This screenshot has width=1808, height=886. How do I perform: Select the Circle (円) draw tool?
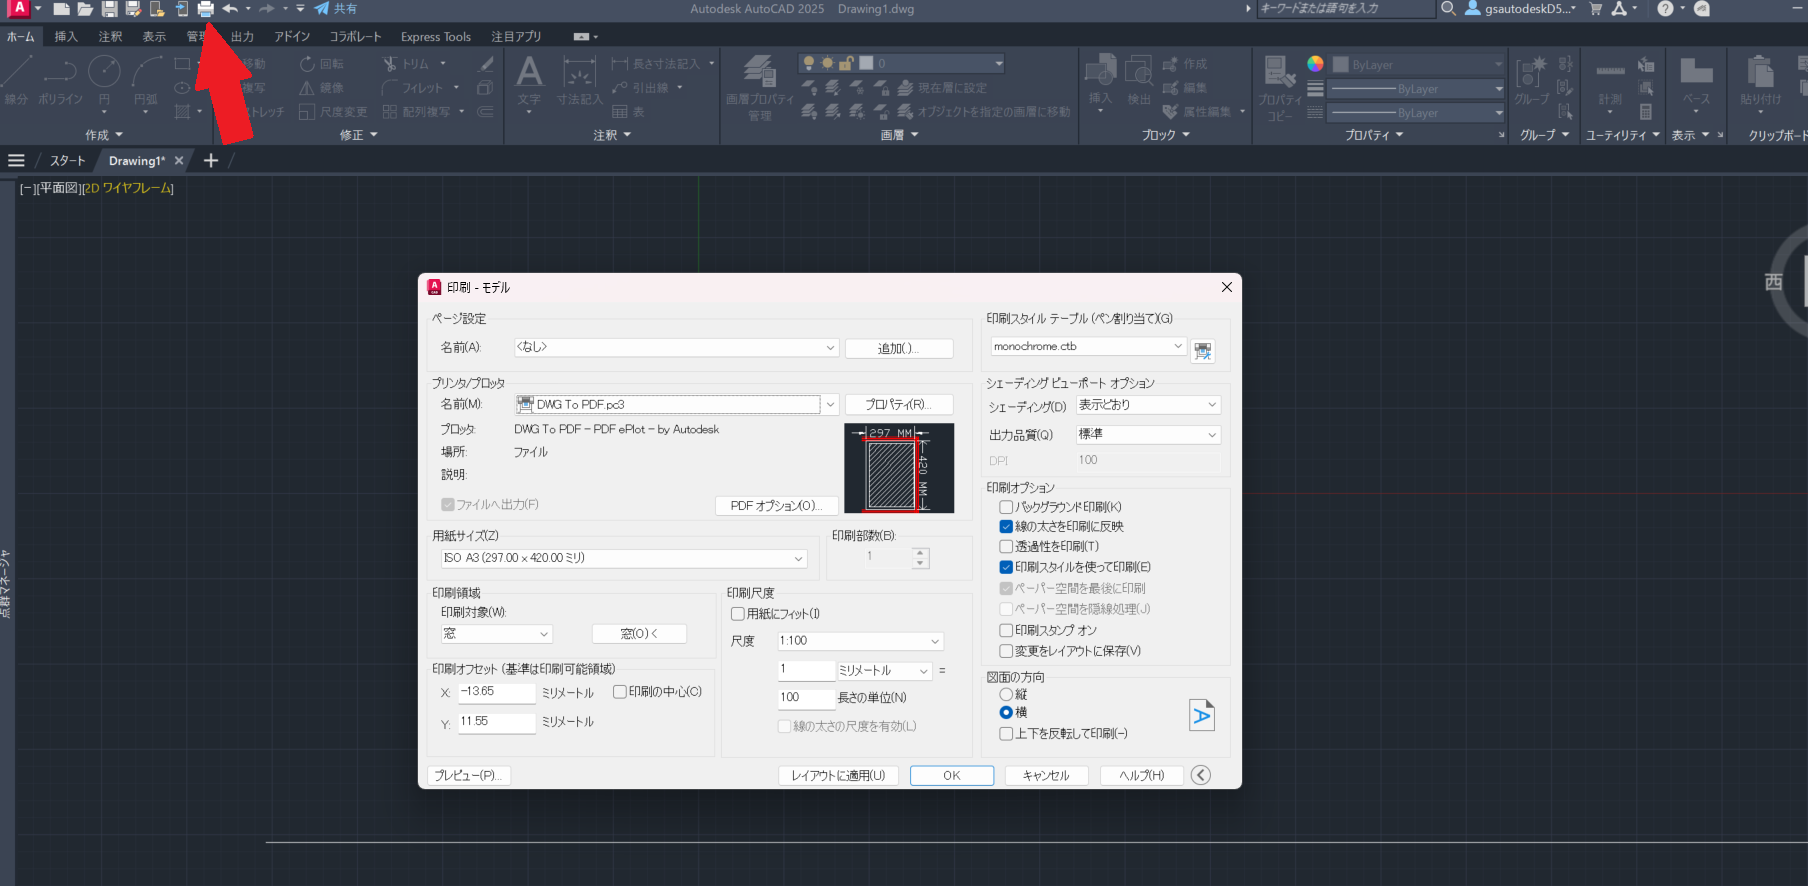[104, 72]
